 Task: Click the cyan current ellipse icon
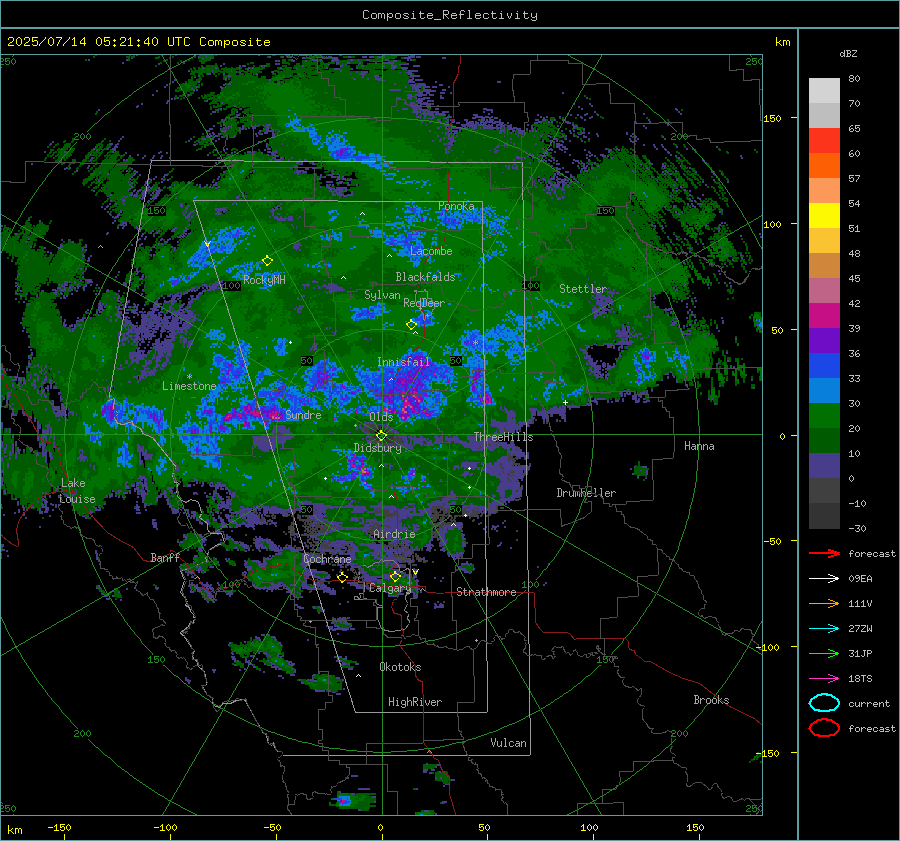[x=824, y=703]
